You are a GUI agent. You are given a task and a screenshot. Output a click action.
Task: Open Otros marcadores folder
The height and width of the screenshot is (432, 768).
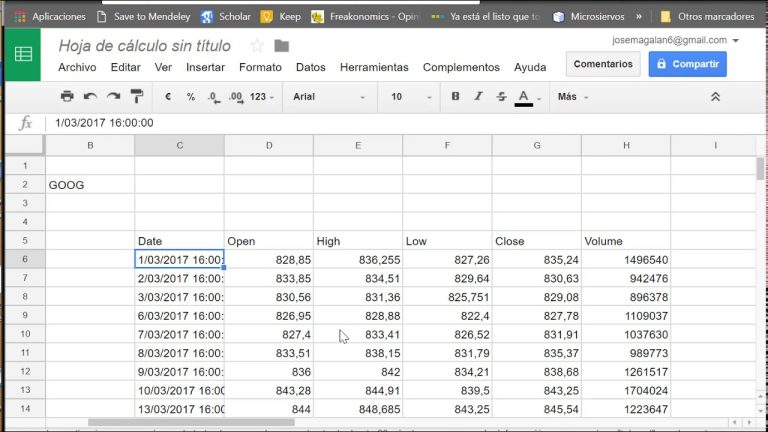pos(707,17)
